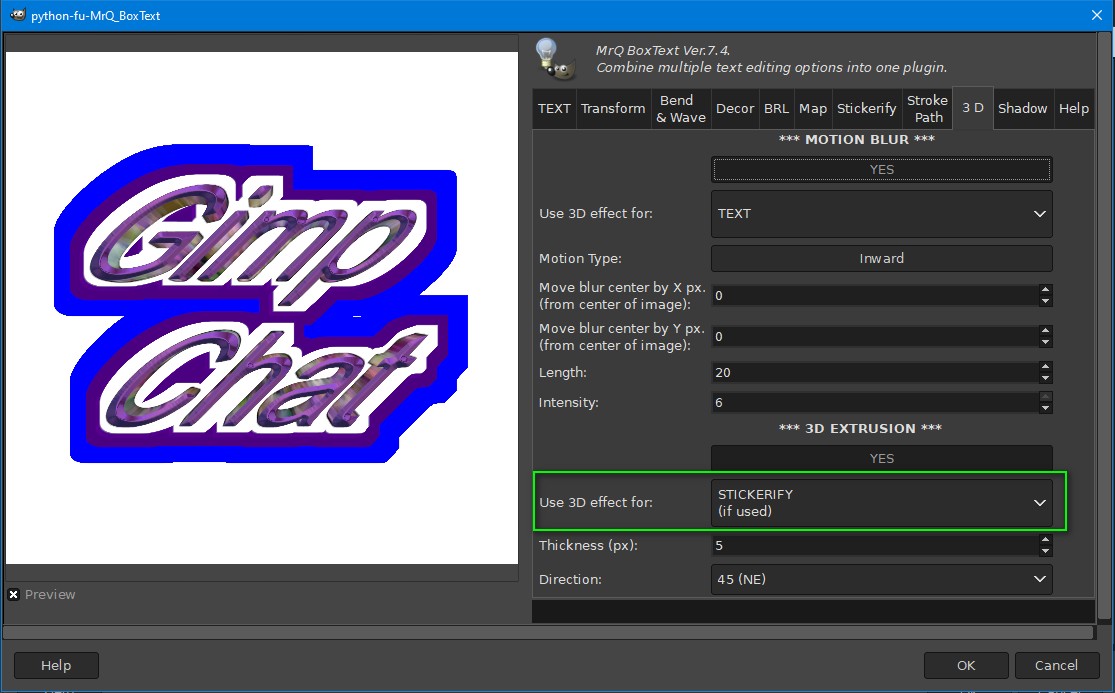Screen dimensions: 1115x693
Task: Click the lightbulb plugin icon
Action: pyautogui.click(x=555, y=58)
